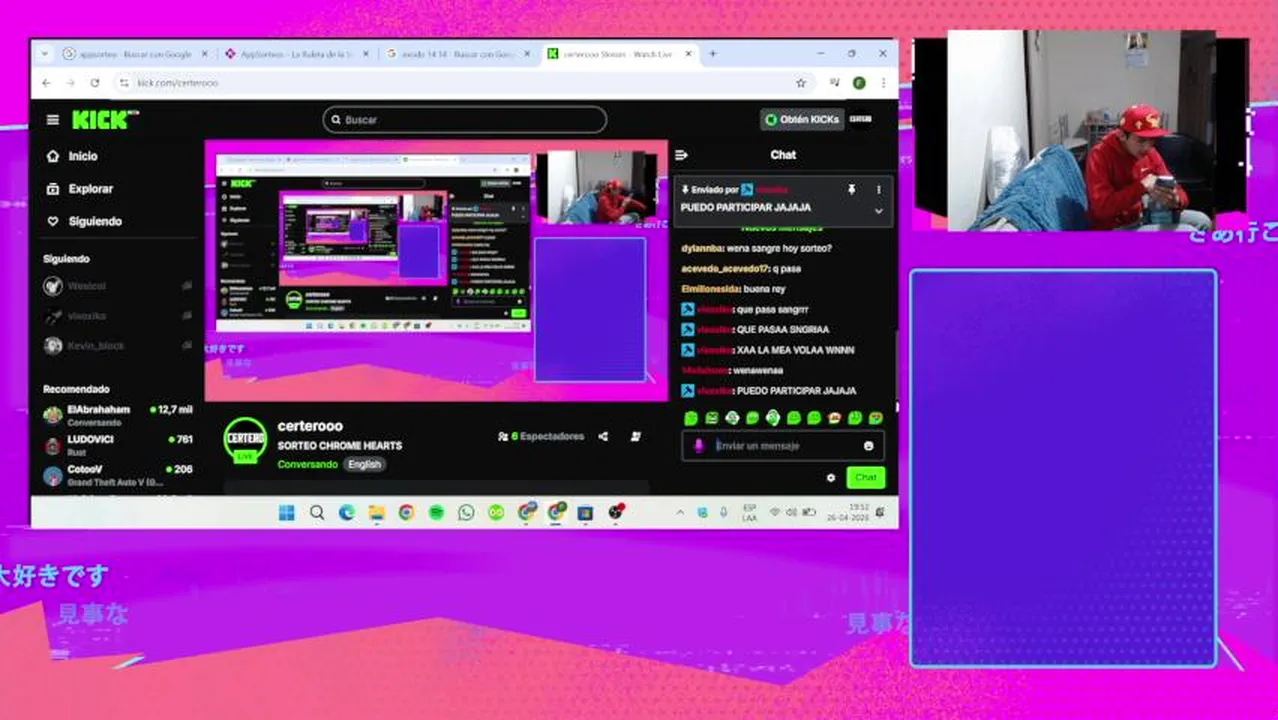Collapse the chat panel with the arrow icon
The image size is (1278, 720).
(681, 155)
